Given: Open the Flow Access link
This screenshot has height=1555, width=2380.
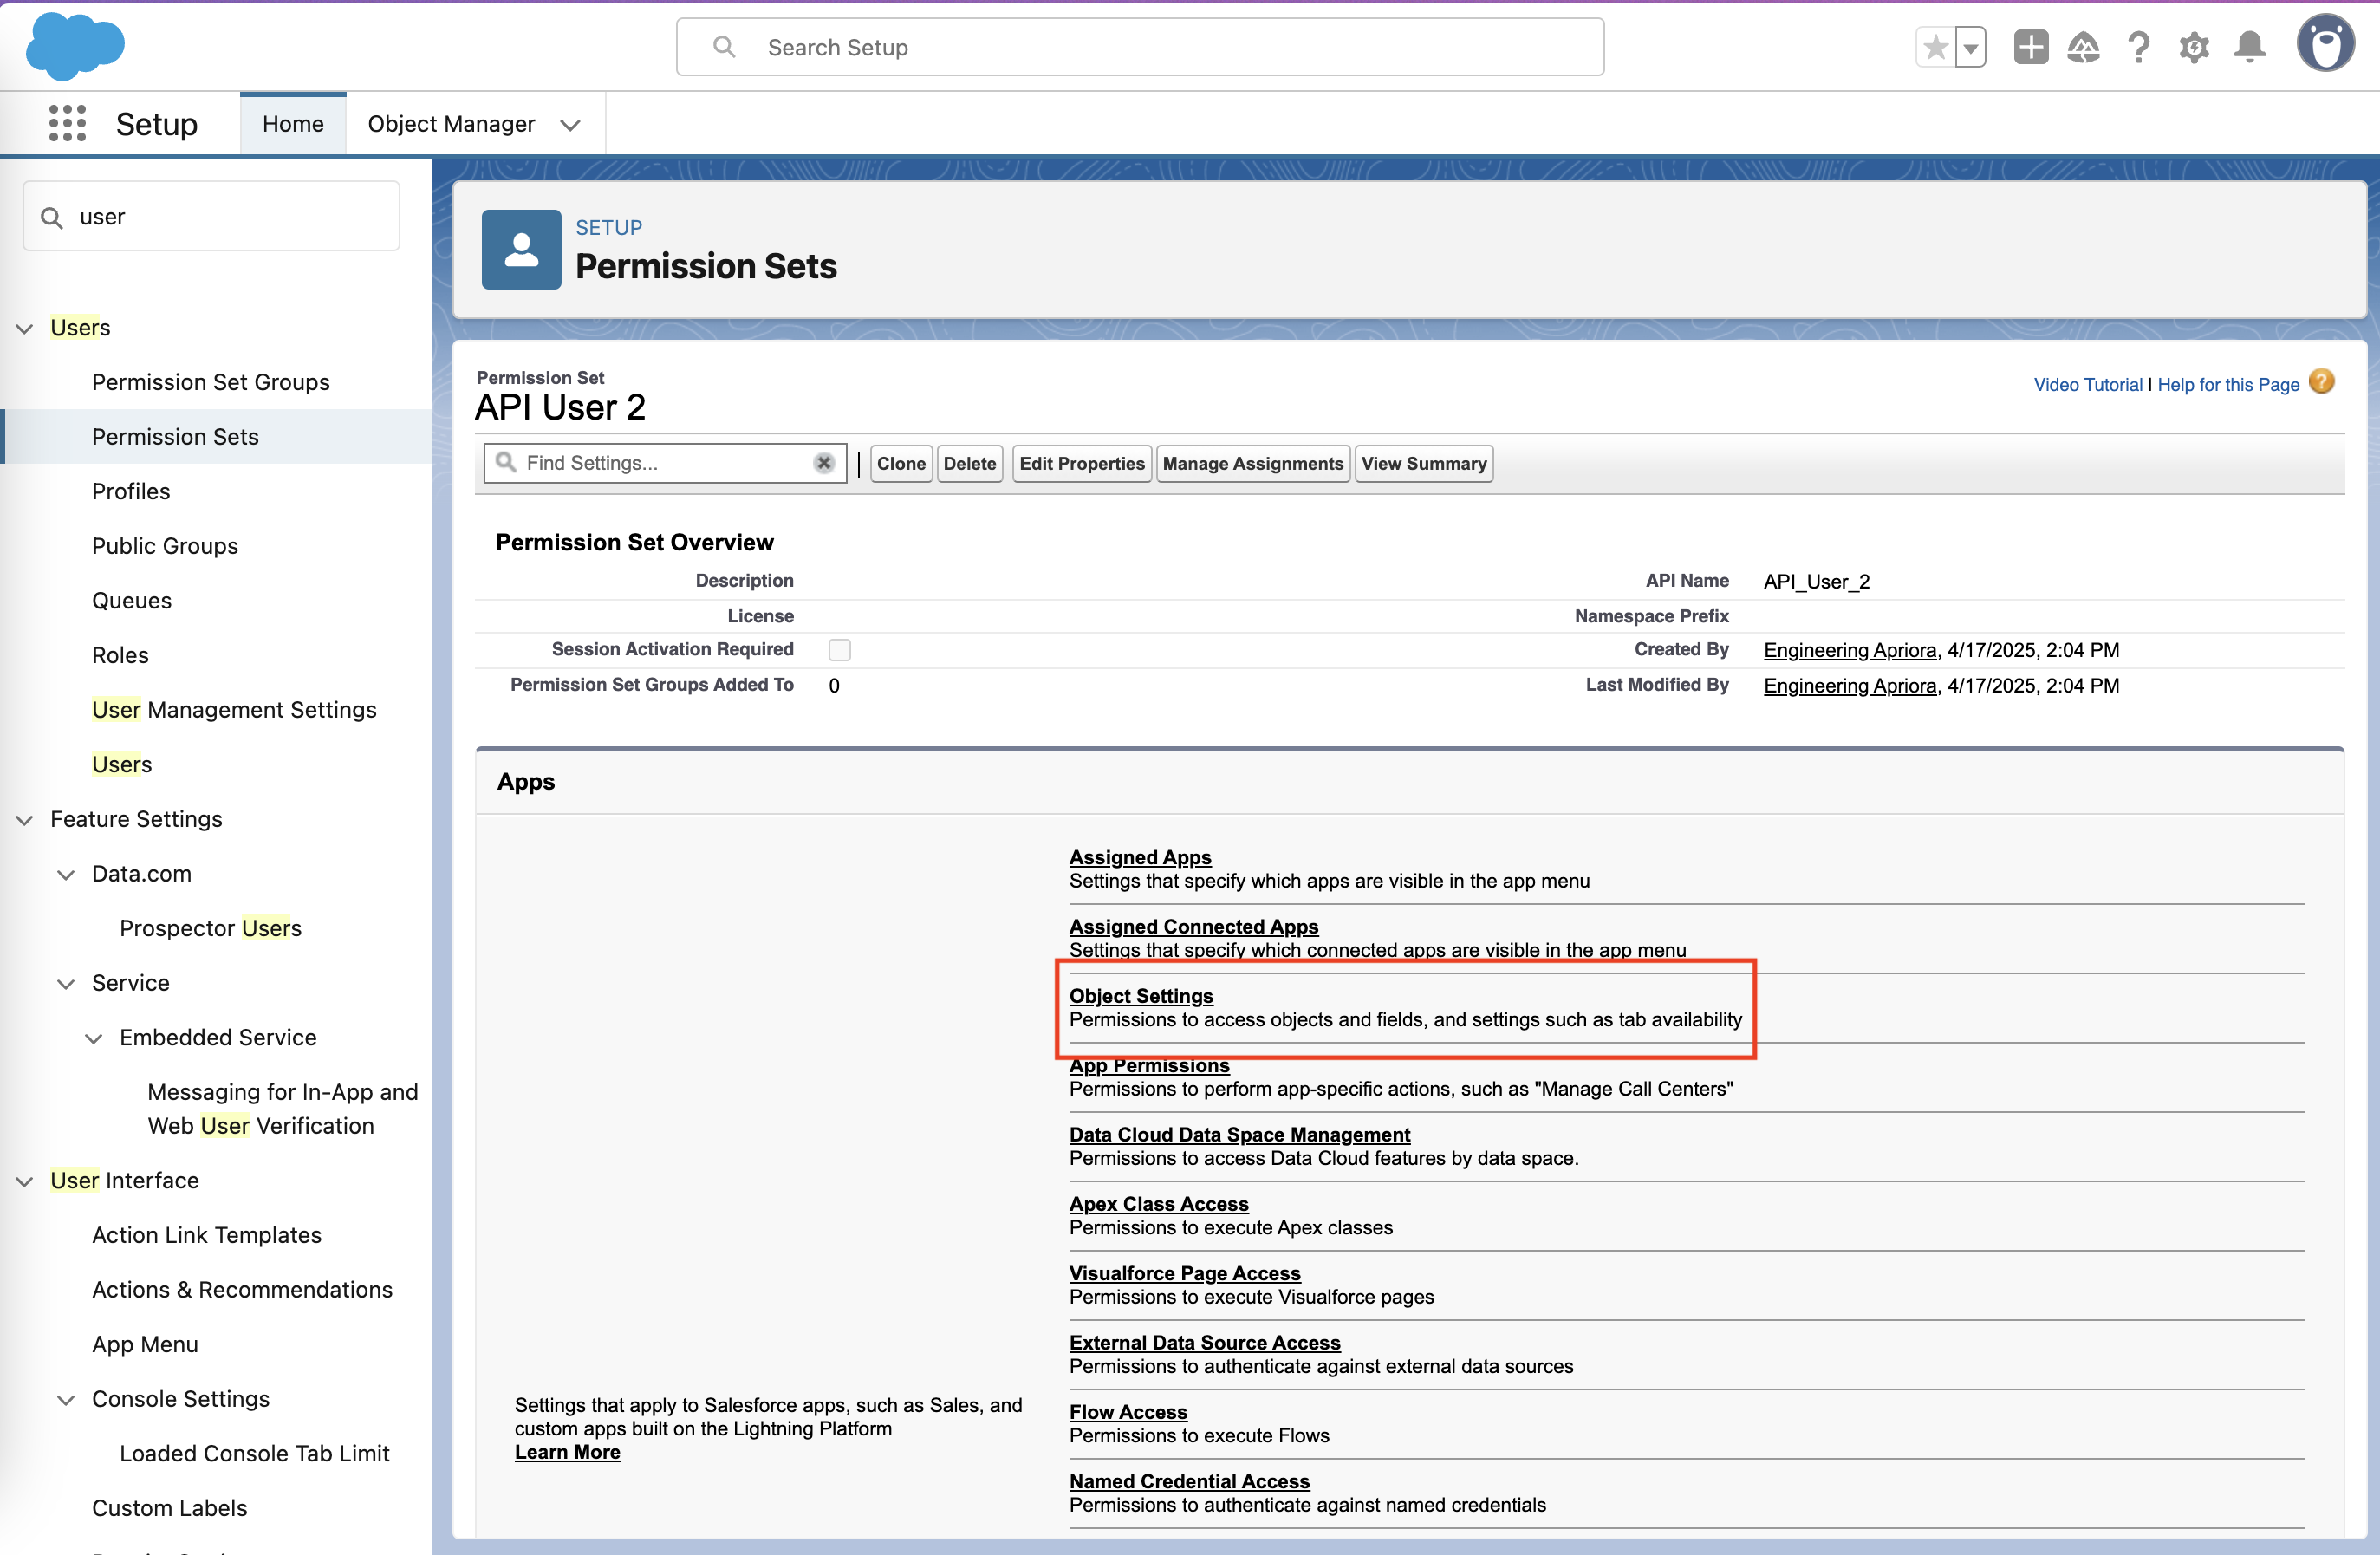Looking at the screenshot, I should click(1128, 1412).
